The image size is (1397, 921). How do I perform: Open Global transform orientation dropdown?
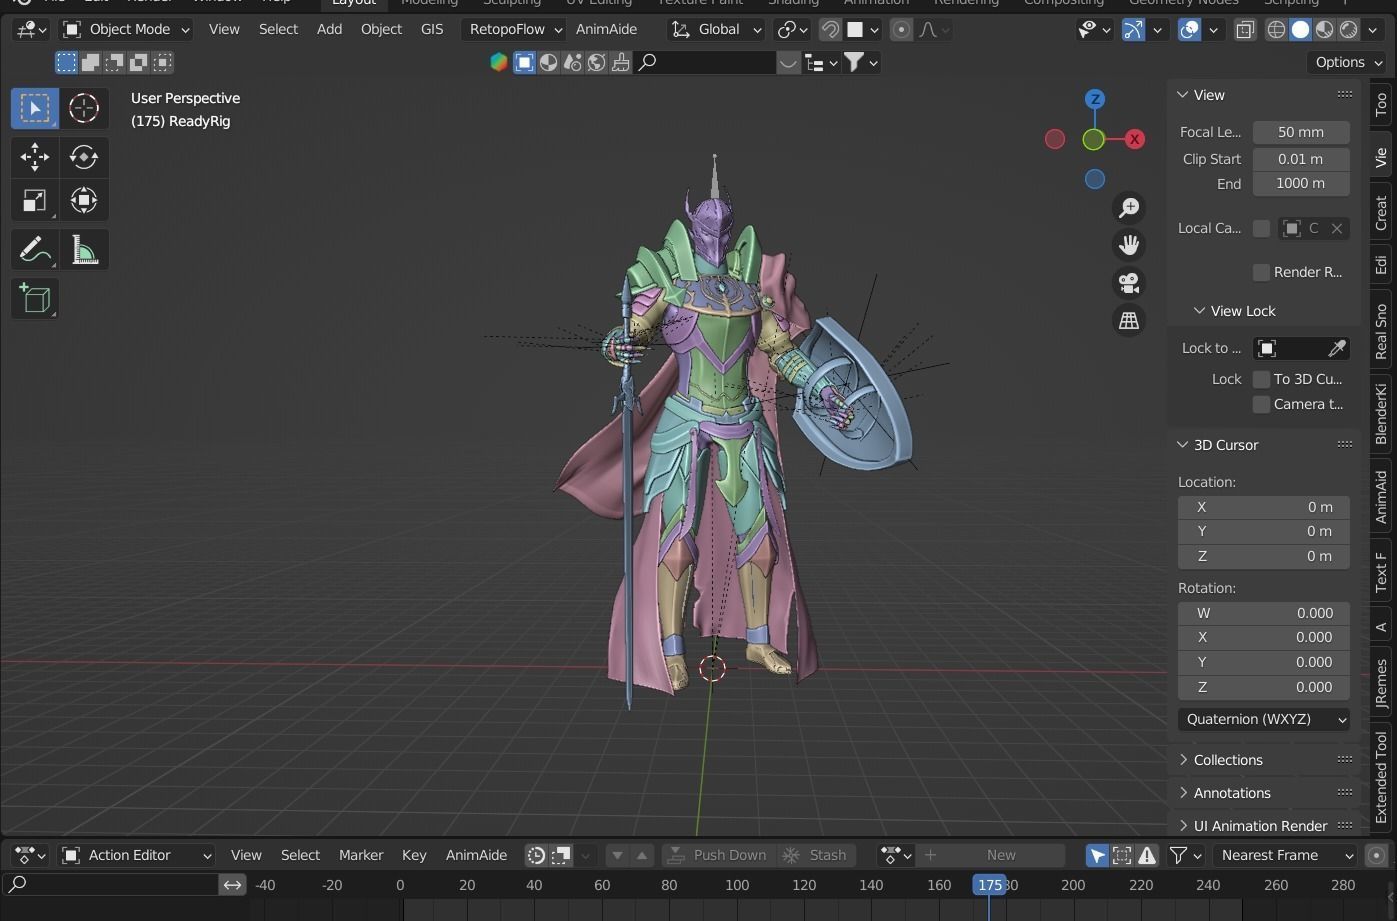(716, 30)
